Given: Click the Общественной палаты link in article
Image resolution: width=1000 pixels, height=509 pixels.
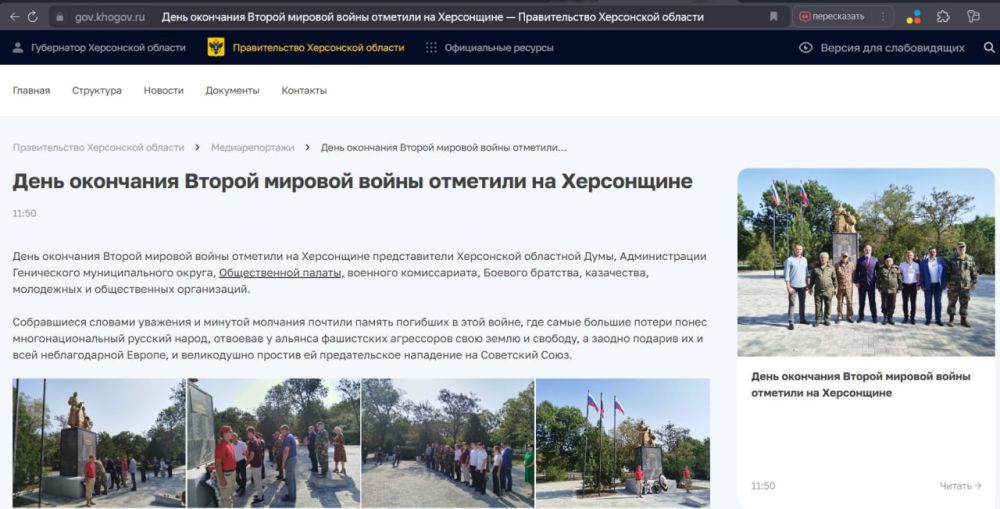Looking at the screenshot, I should click(x=281, y=273).
